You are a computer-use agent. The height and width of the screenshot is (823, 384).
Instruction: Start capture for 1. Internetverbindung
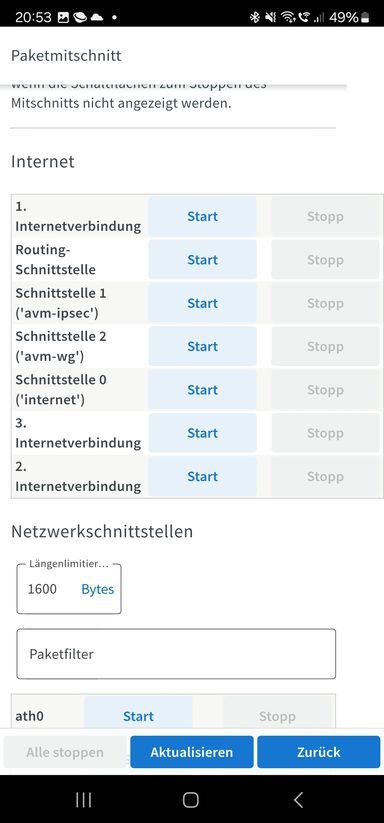click(202, 216)
